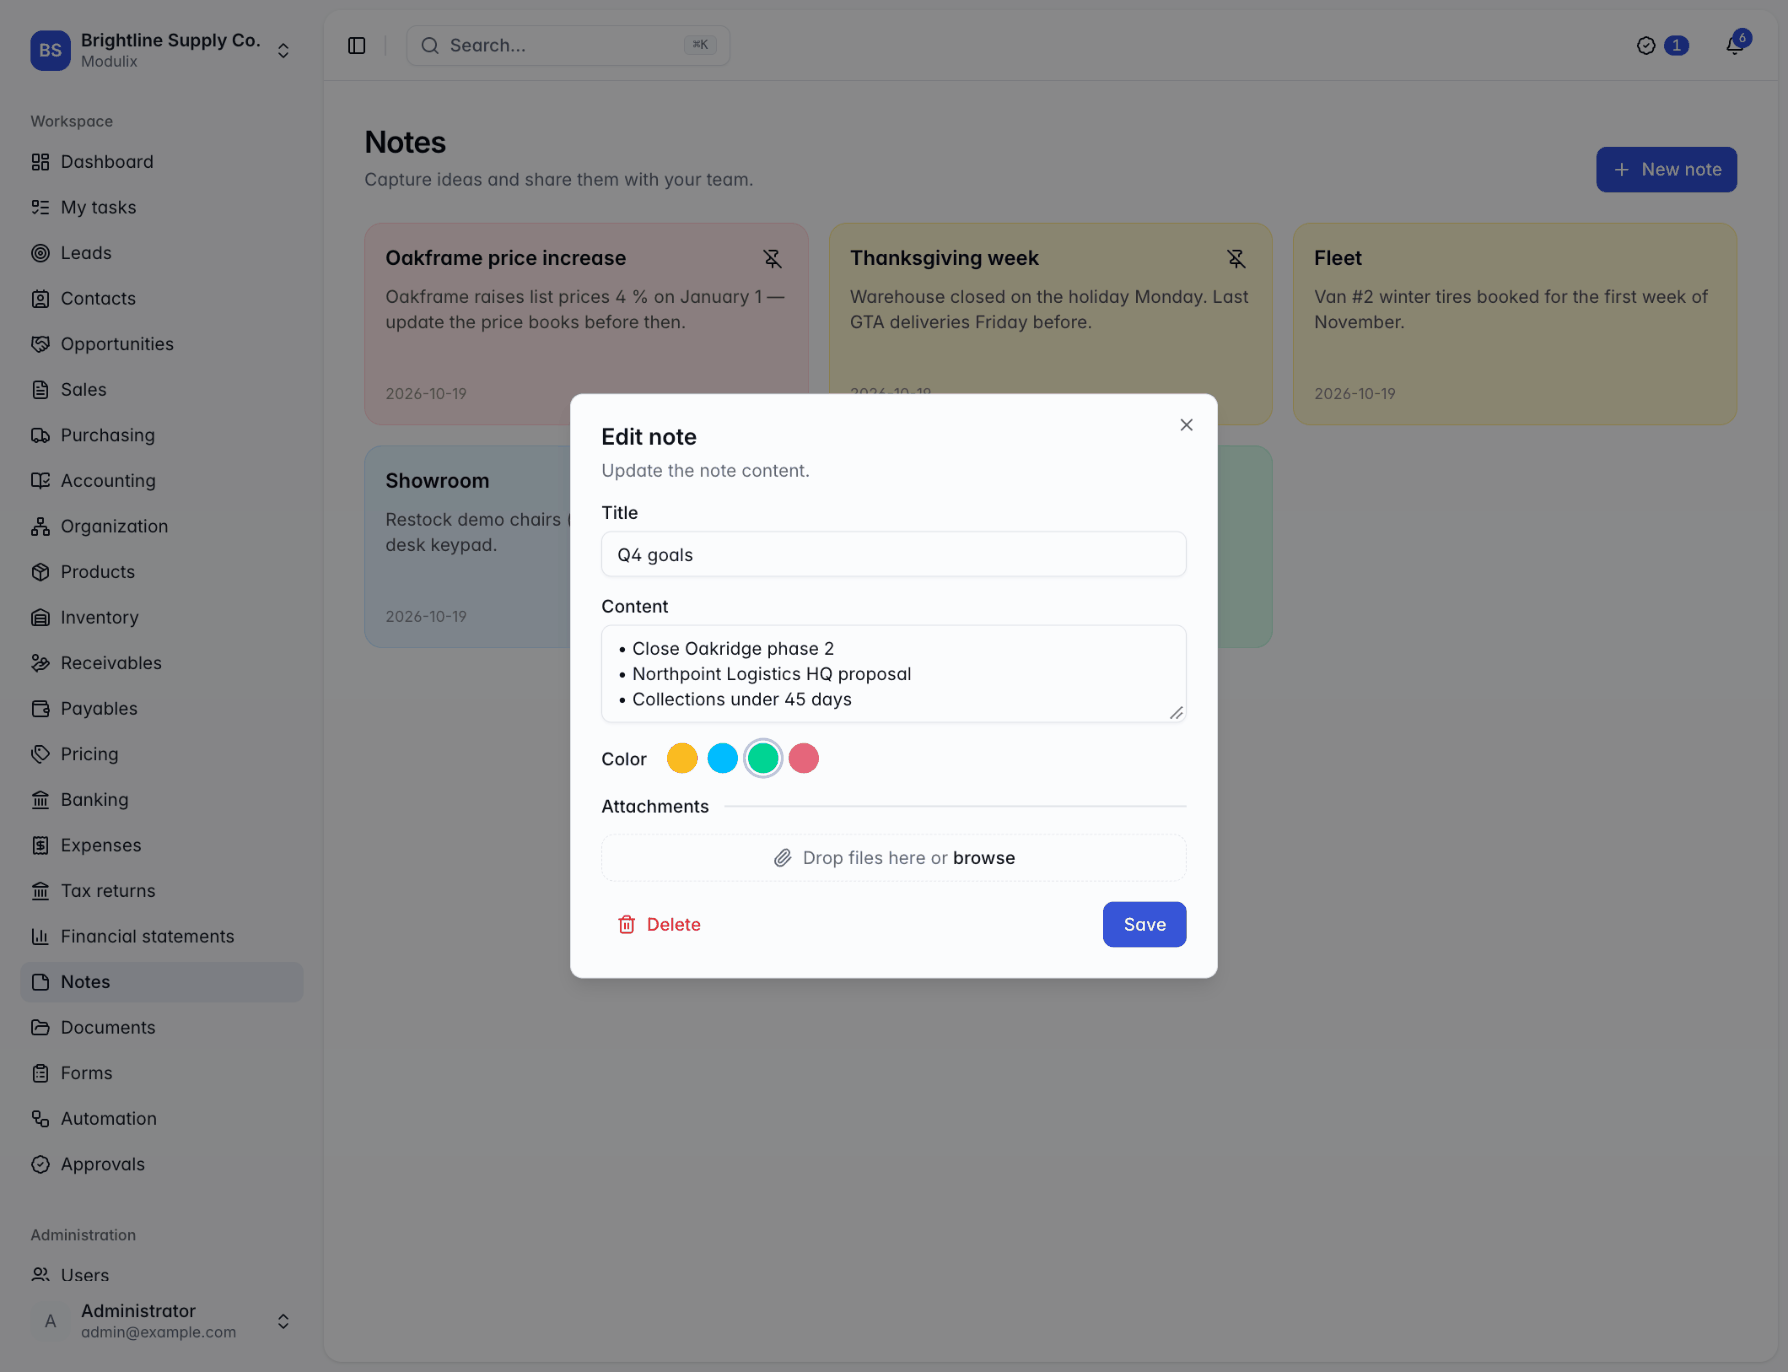Go to Documents in sidebar

162,1027
